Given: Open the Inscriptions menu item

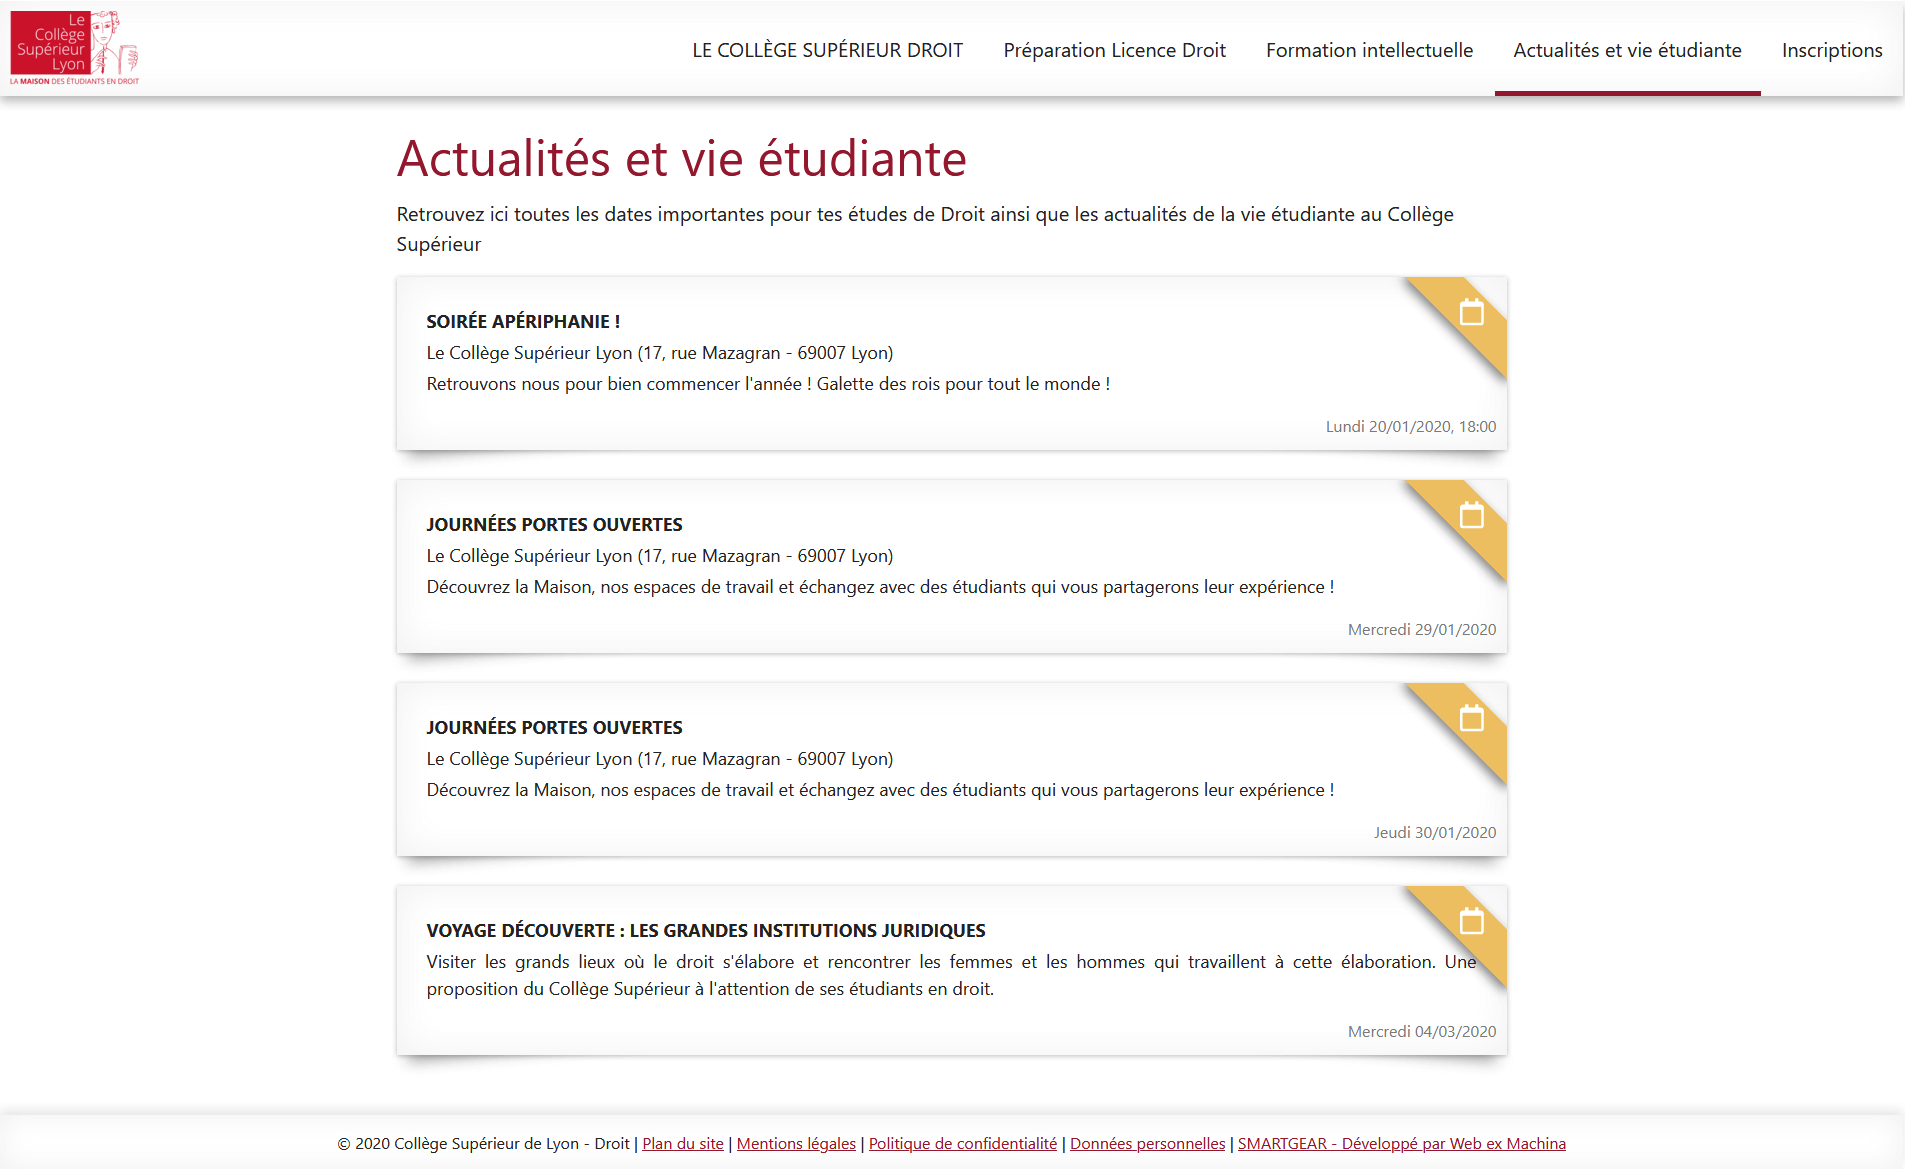Looking at the screenshot, I should pos(1832,50).
